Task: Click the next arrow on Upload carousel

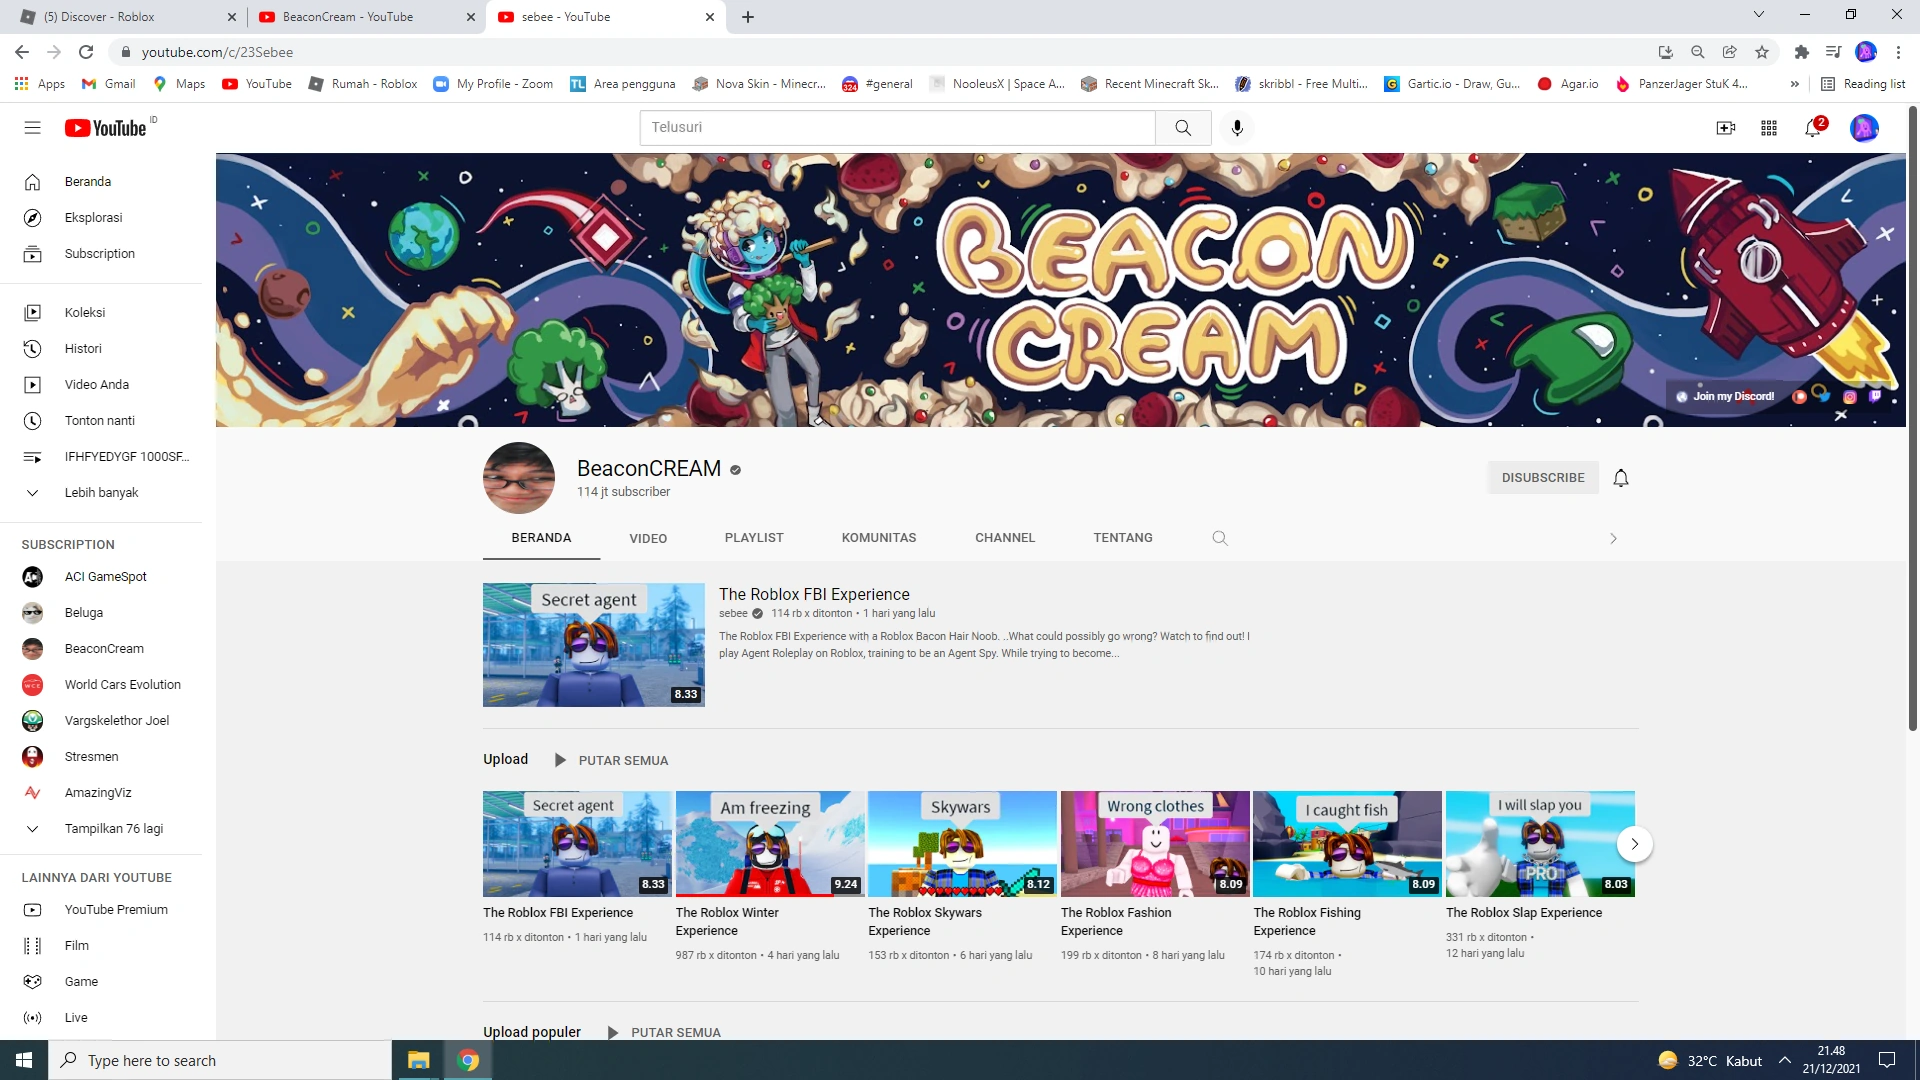Action: 1634,844
